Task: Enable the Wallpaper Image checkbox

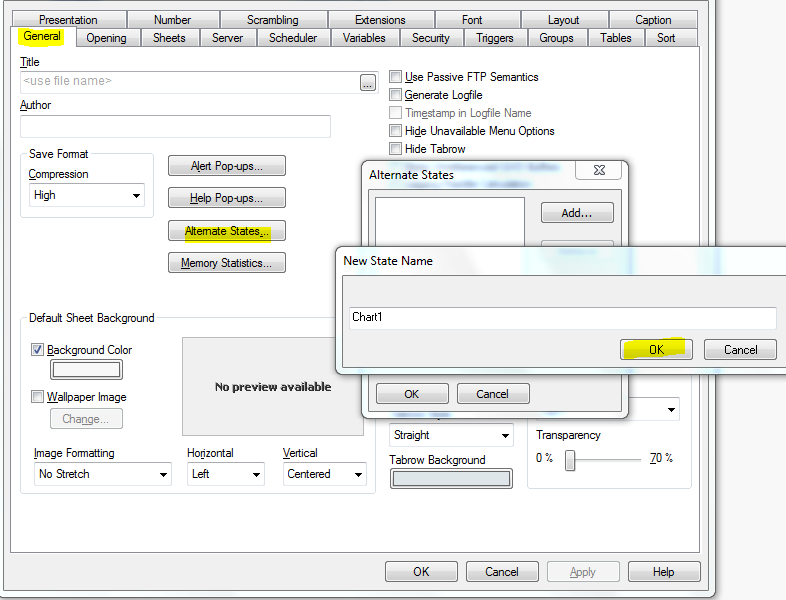Action: coord(37,397)
